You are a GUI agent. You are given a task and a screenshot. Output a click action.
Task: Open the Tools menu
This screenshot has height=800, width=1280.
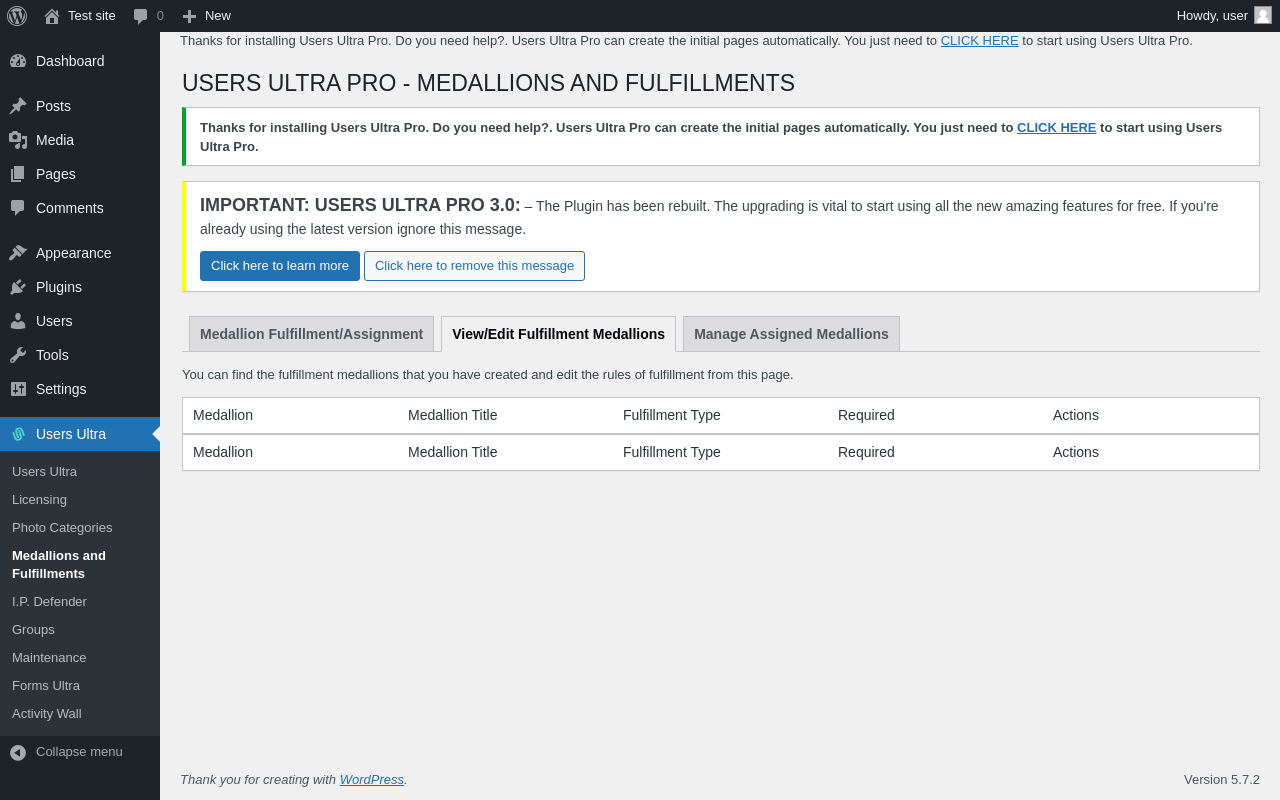(x=80, y=355)
